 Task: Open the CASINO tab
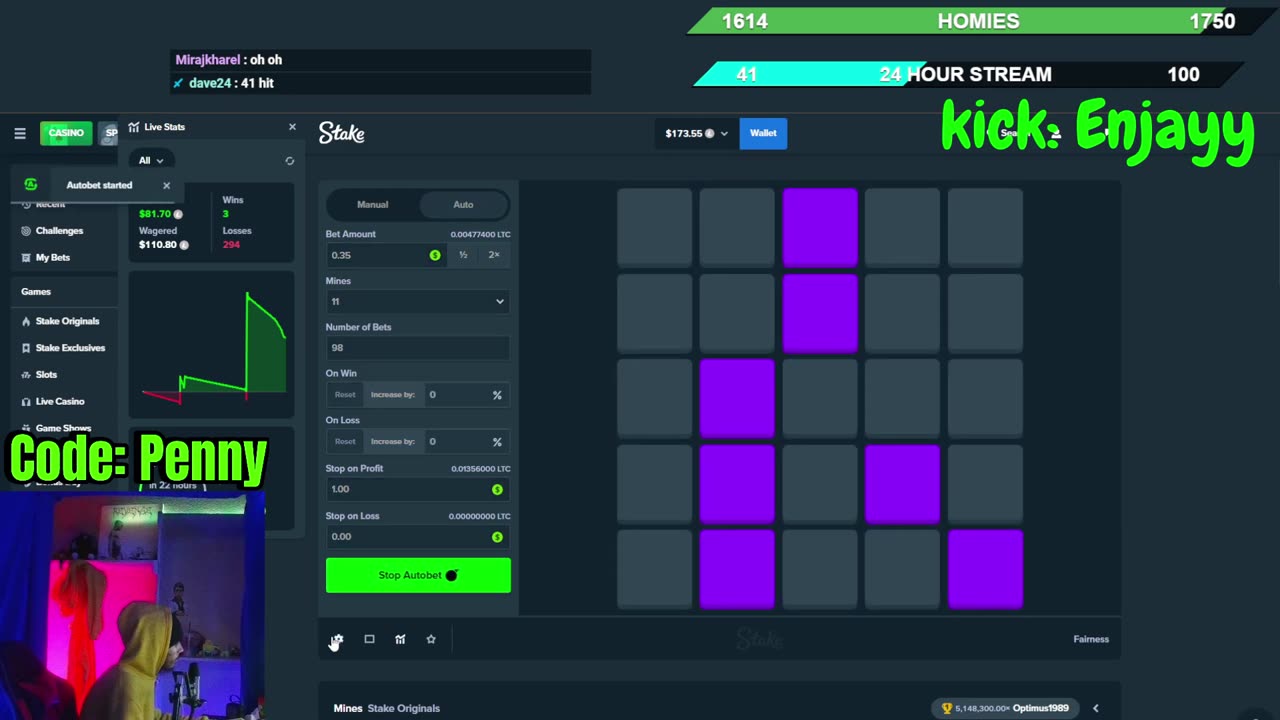(66, 133)
